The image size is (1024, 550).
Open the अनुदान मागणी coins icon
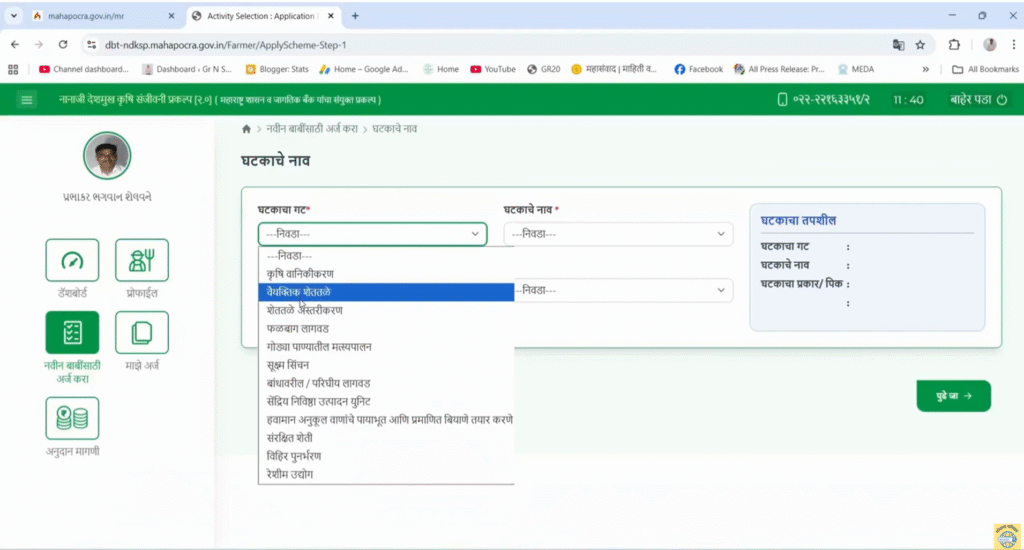pos(72,418)
